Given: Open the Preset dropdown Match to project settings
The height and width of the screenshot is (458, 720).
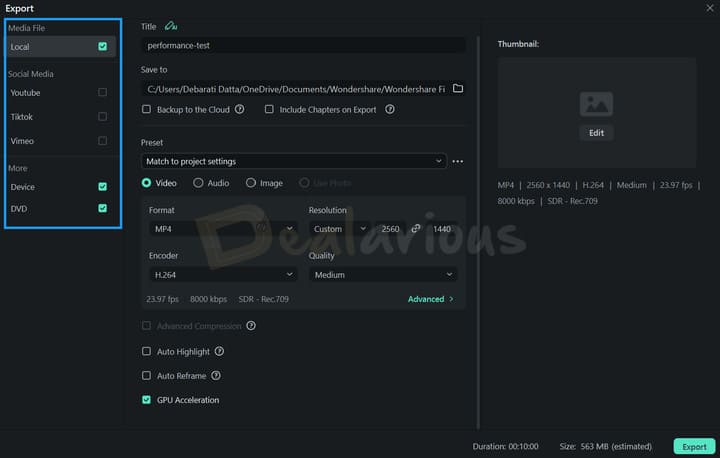Looking at the screenshot, I should click(x=294, y=161).
